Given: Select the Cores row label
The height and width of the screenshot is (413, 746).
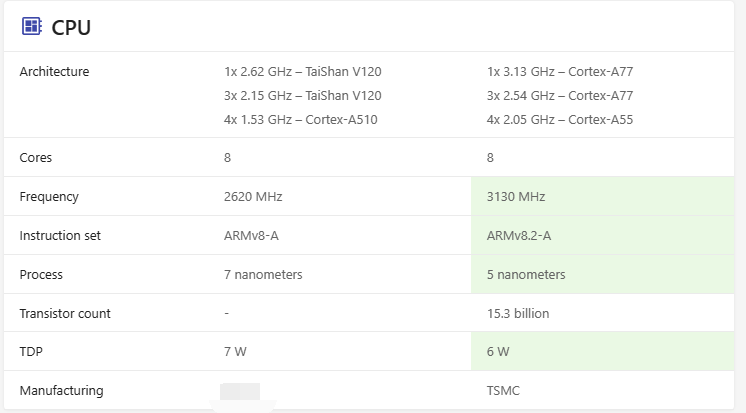Looking at the screenshot, I should (36, 158).
